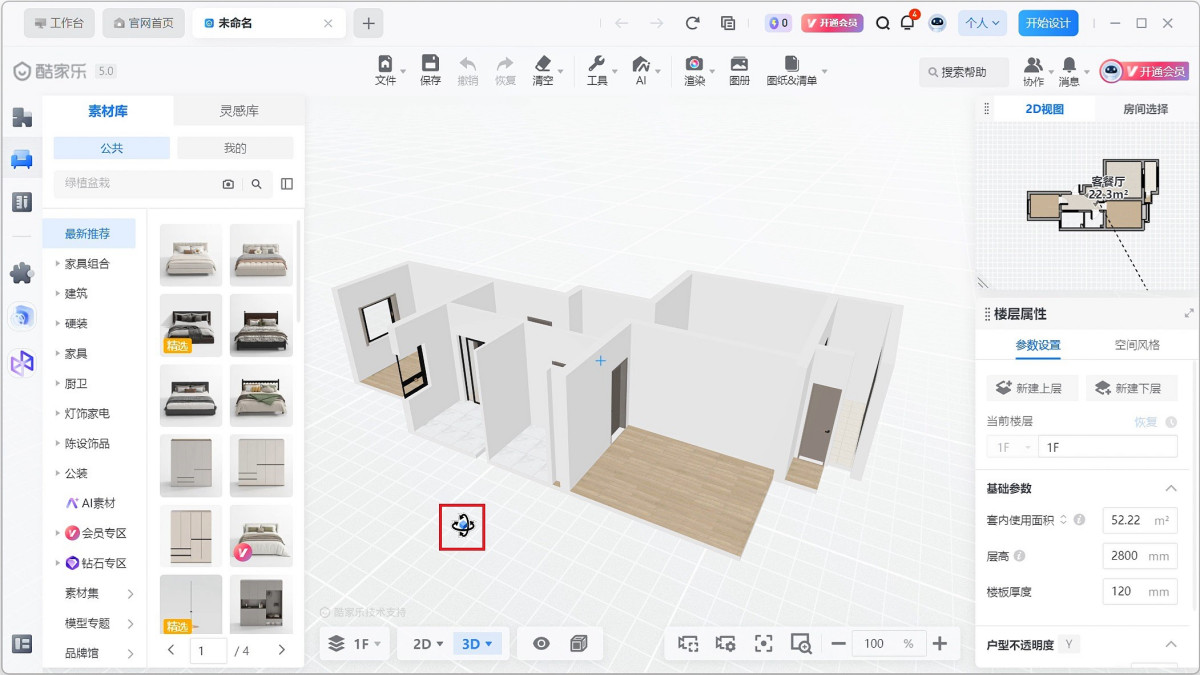Open the 空间风格 tab
The height and width of the screenshot is (675, 1200).
(x=1137, y=345)
